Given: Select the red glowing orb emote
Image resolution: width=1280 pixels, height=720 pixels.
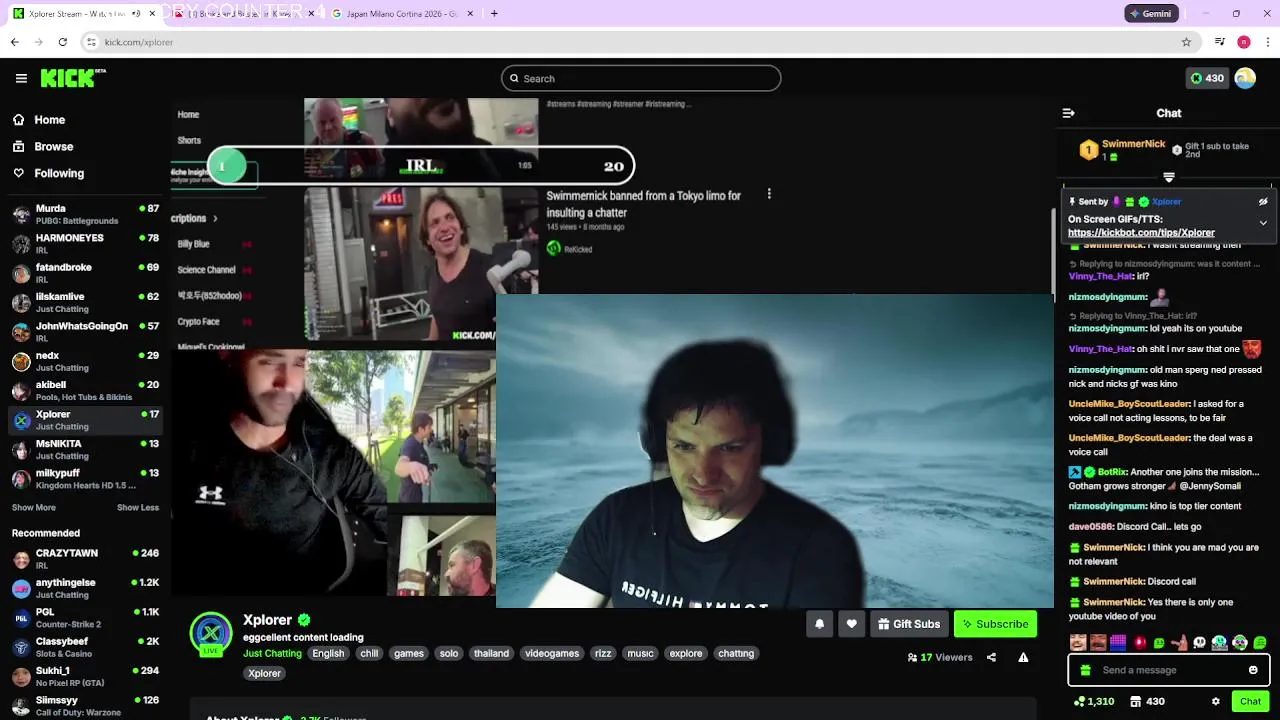Looking at the screenshot, I should point(1139,643).
